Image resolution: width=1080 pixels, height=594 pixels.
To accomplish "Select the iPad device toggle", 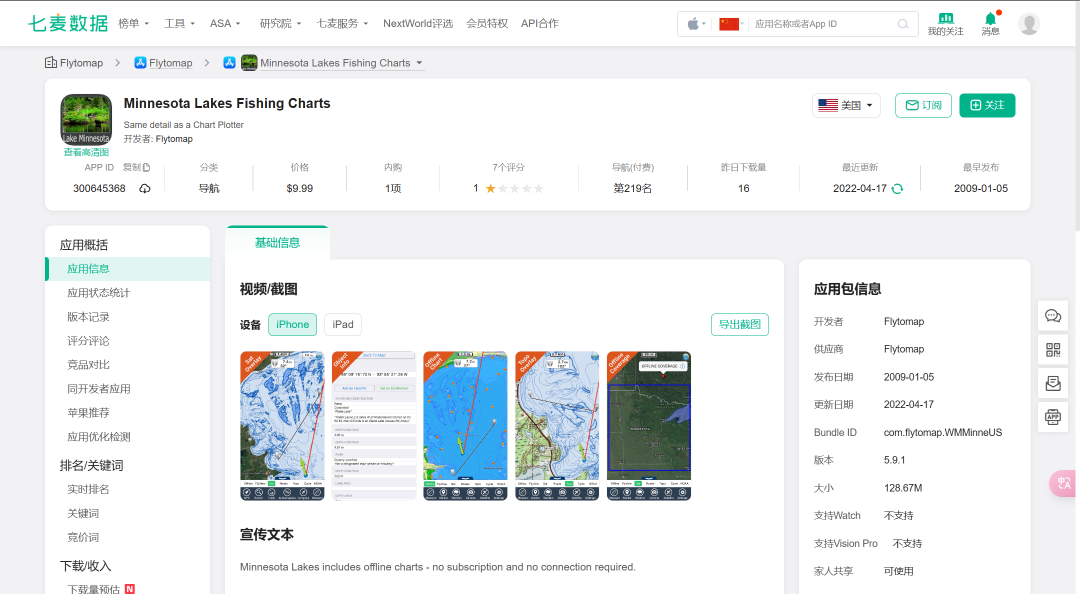I will (x=343, y=325).
